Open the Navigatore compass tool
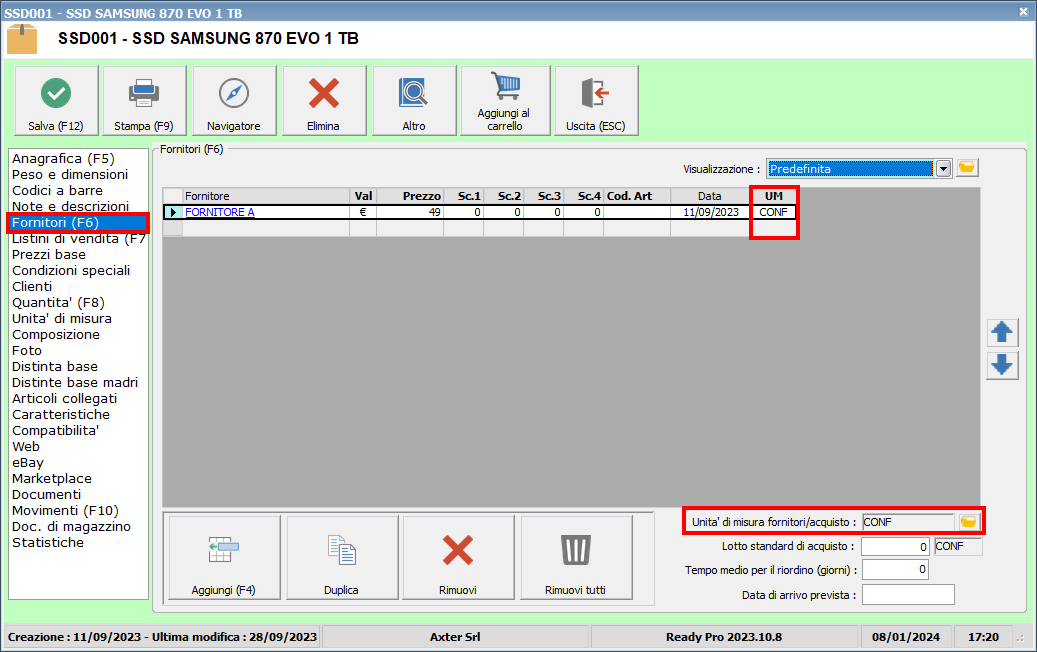1037x652 pixels. point(233,101)
